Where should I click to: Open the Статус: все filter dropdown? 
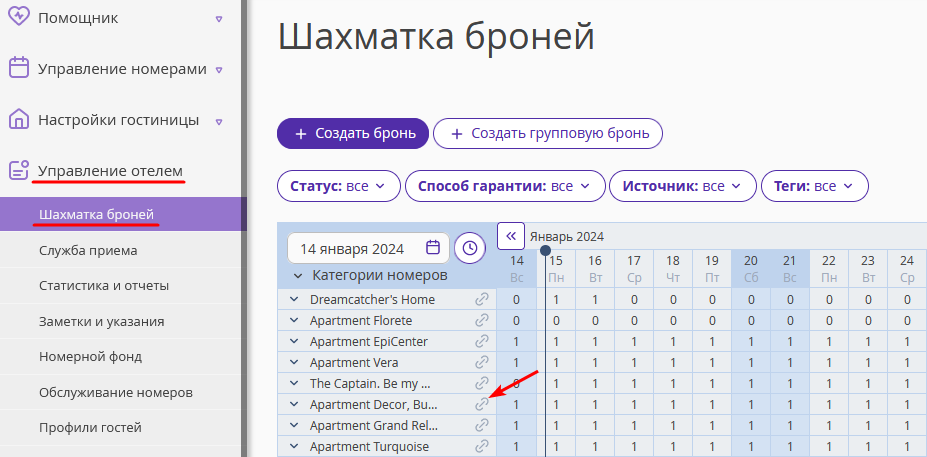[x=339, y=186]
